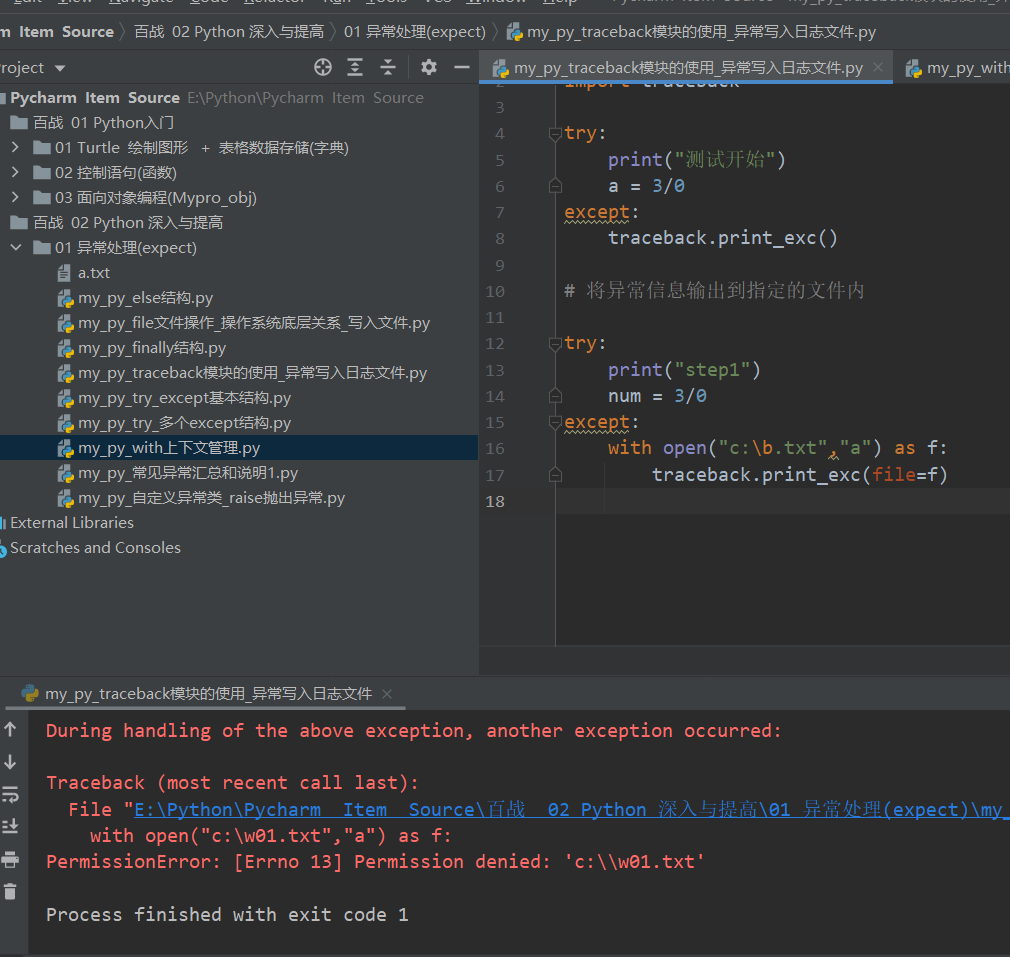Viewport: 1010px width, 957px height.
Task: Click the Locate/Select Opened File target icon
Action: 323,67
